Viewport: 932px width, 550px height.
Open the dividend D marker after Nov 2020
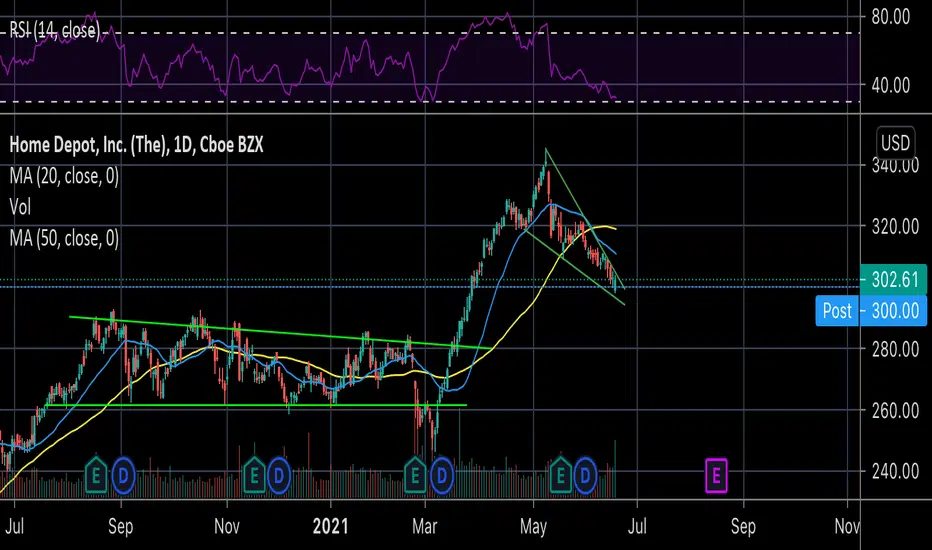(x=279, y=476)
